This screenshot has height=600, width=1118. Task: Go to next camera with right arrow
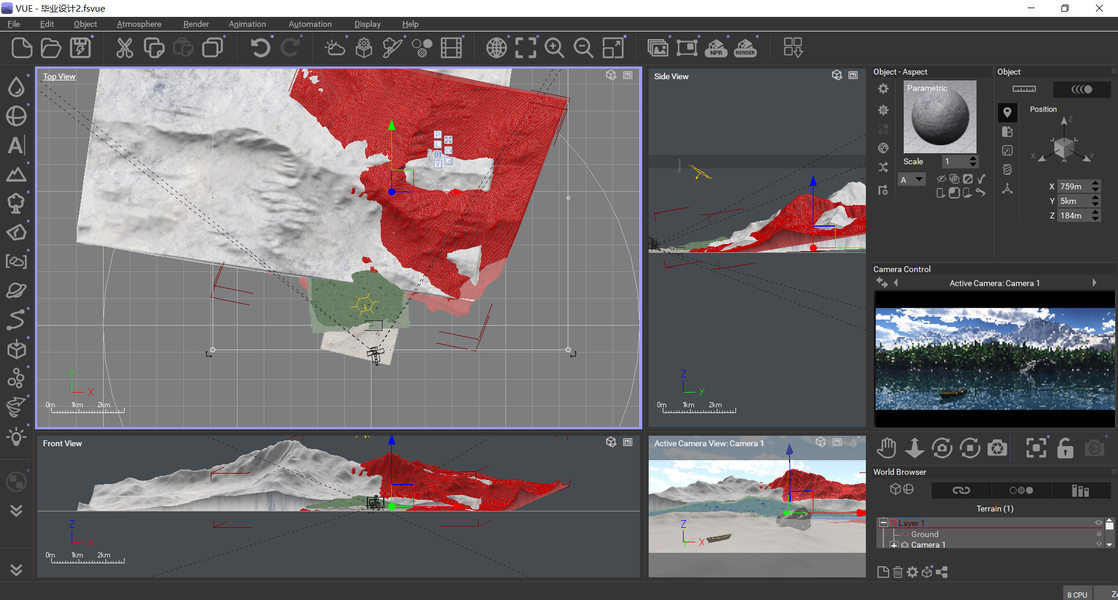tap(1094, 283)
